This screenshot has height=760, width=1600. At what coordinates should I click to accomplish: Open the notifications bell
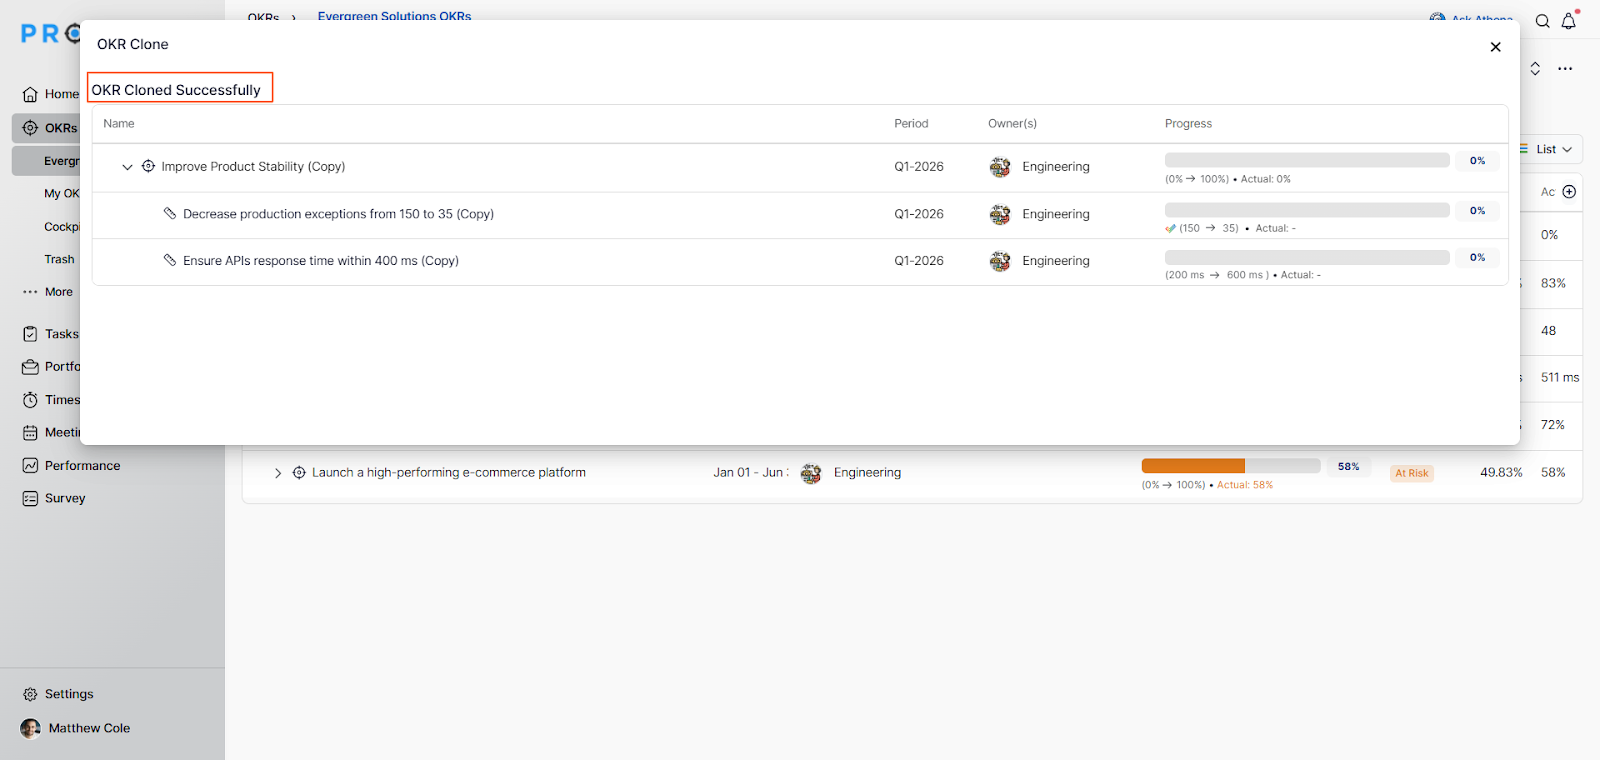pos(1569,21)
